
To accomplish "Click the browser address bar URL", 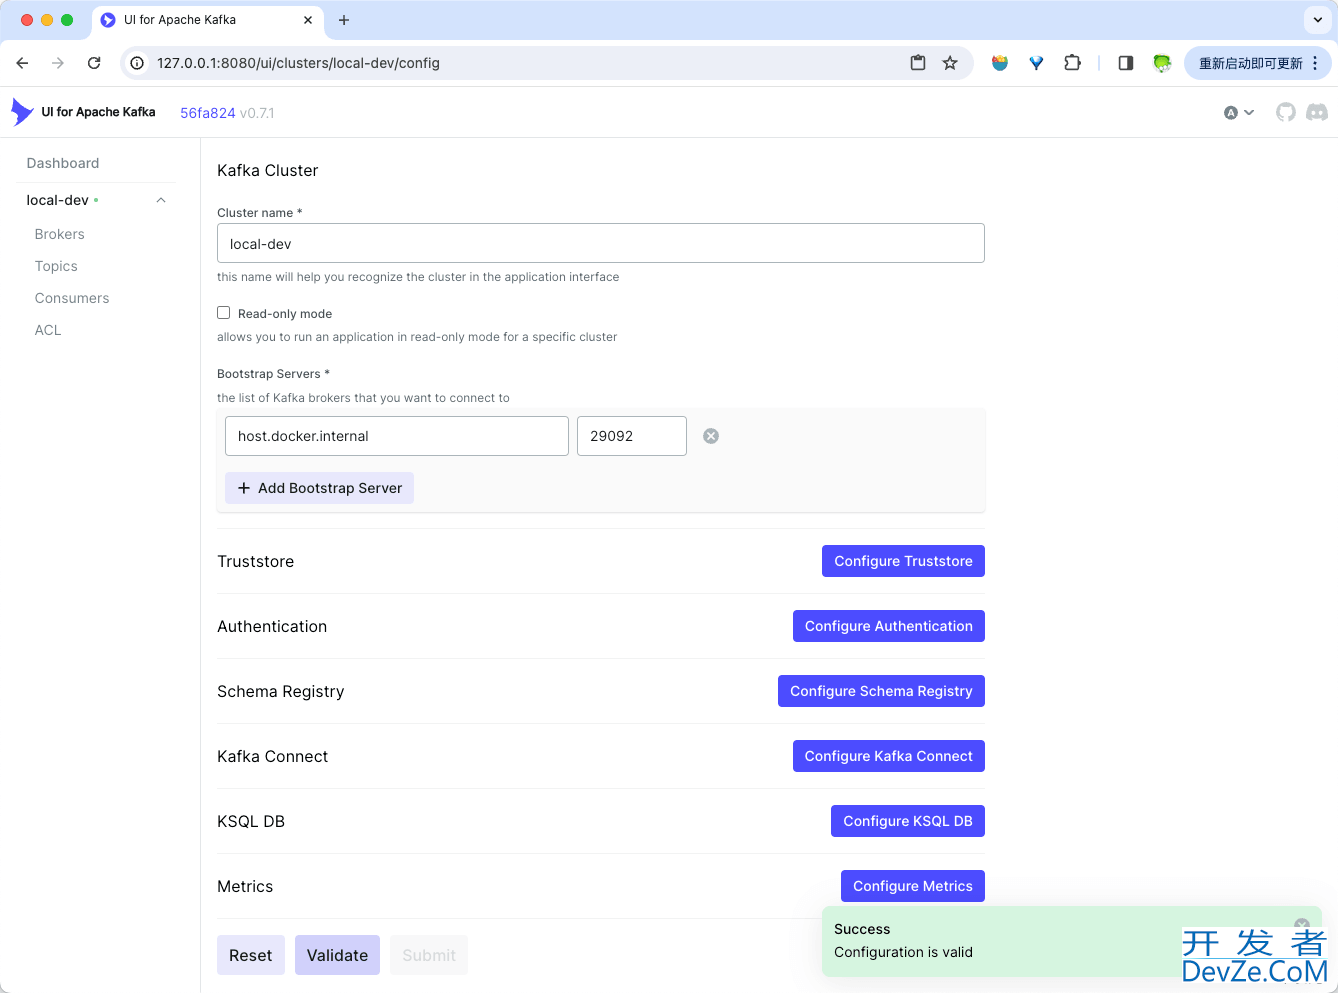I will point(298,63).
